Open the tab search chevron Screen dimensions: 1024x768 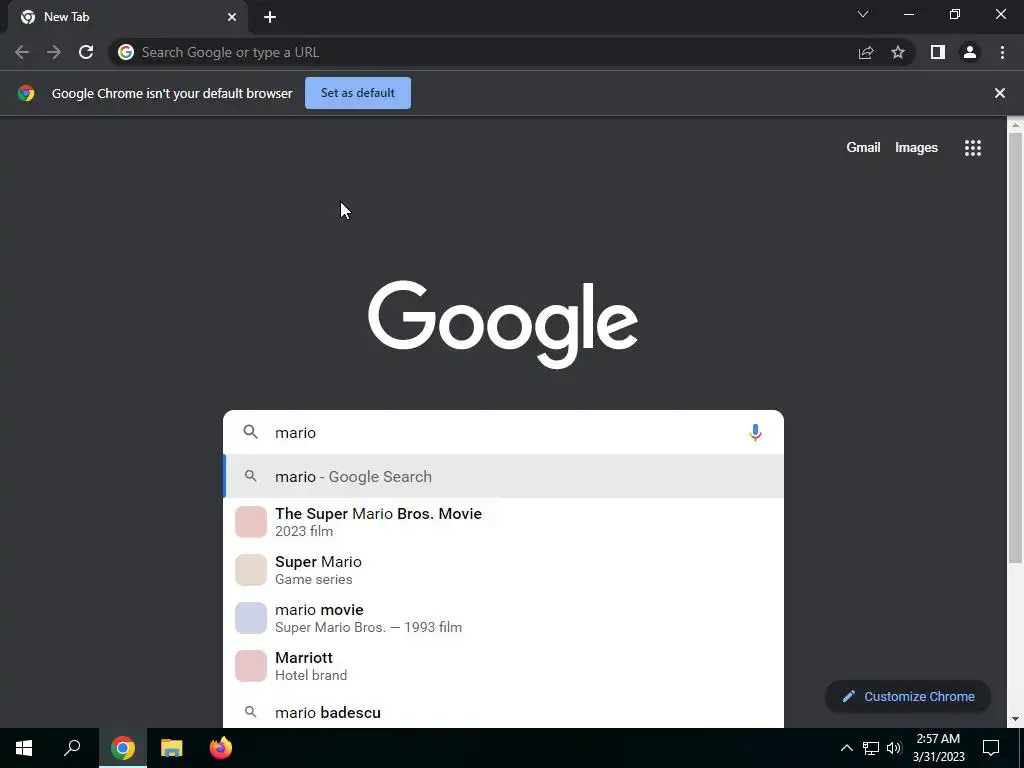[x=863, y=14]
